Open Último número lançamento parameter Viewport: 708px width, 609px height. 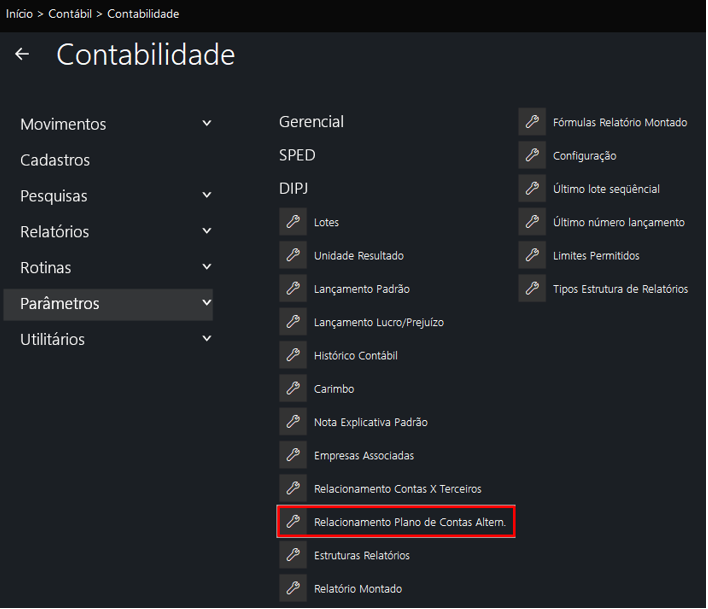point(618,222)
